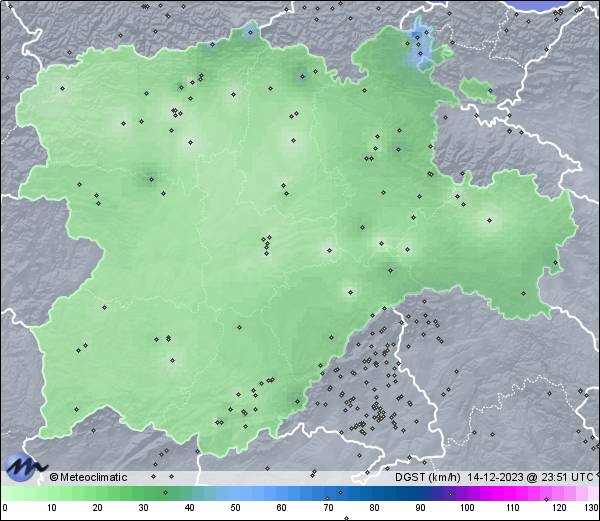Pick the magenta color above 110

[513, 493]
